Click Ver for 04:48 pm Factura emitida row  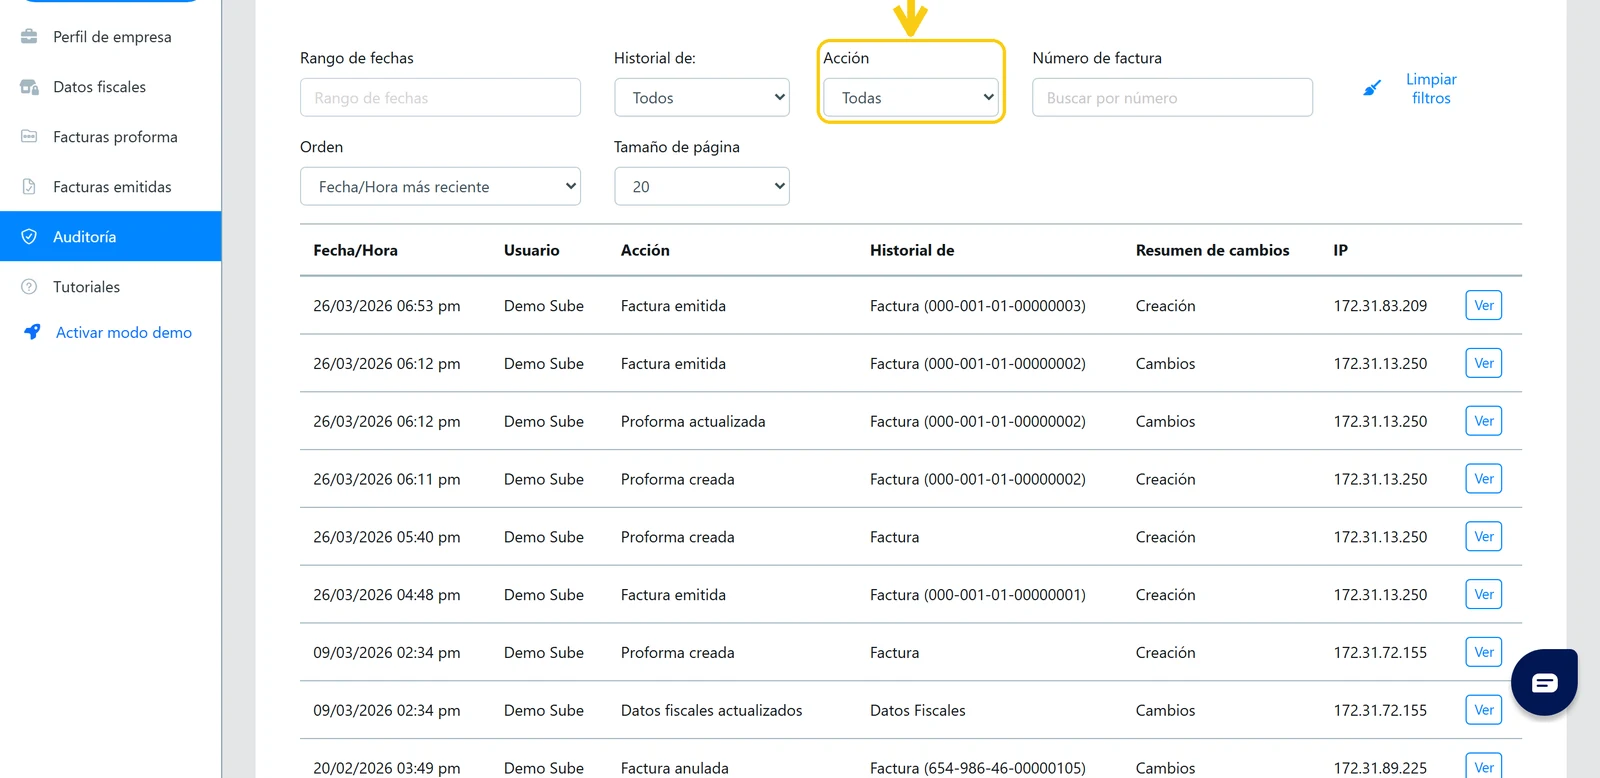coord(1484,594)
